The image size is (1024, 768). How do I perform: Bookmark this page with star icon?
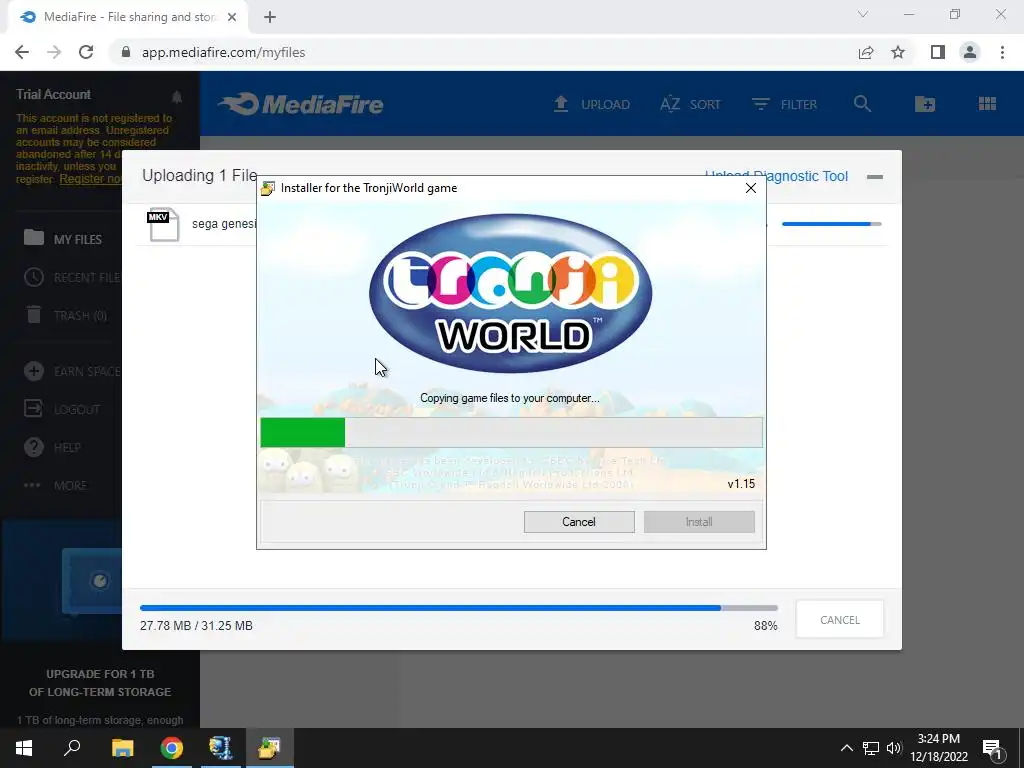[898, 52]
